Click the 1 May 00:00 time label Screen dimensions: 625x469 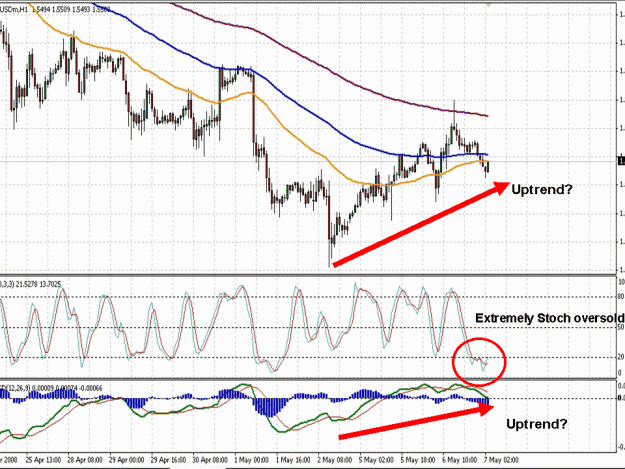tap(251, 460)
